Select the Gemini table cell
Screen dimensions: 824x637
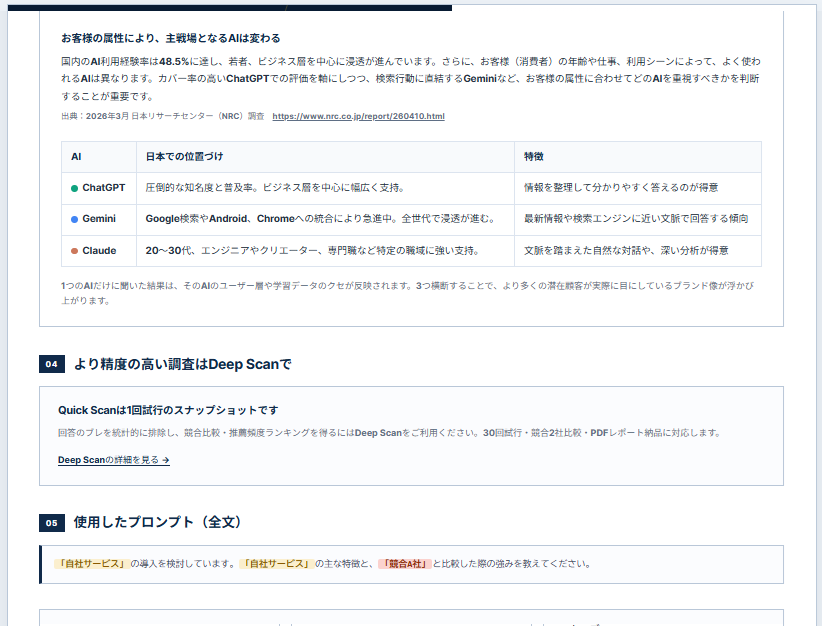tap(99, 219)
